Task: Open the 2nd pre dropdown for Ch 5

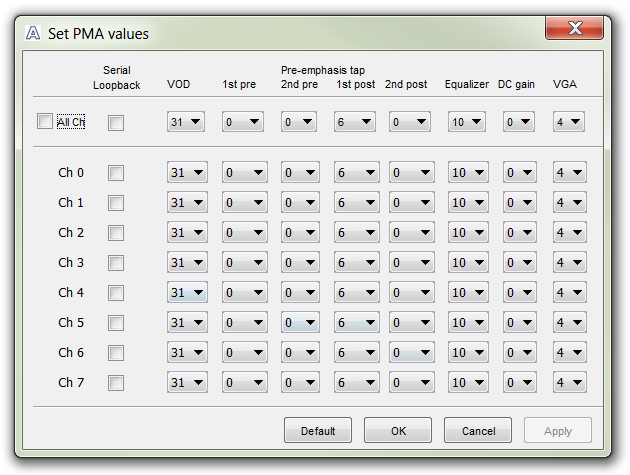Action: click(x=299, y=323)
